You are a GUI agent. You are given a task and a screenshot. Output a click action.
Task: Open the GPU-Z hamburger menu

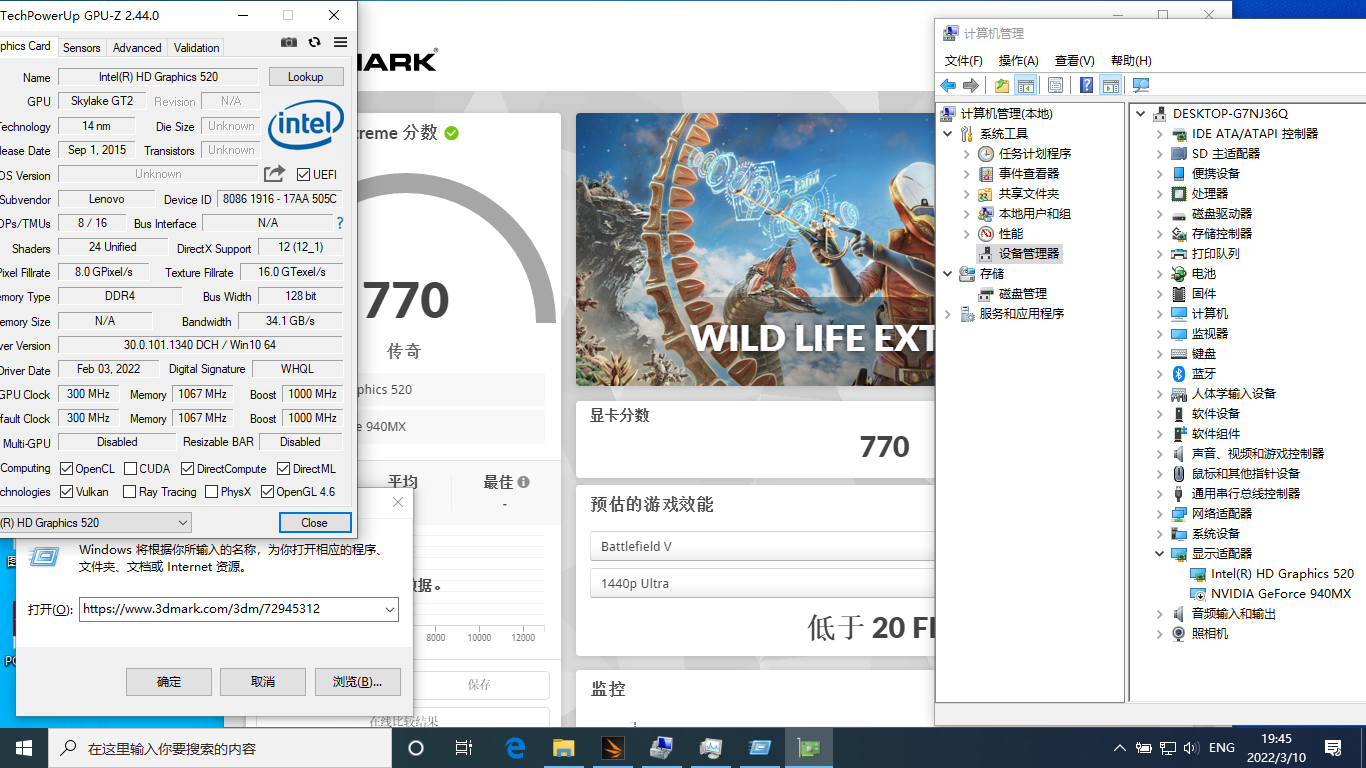point(340,42)
